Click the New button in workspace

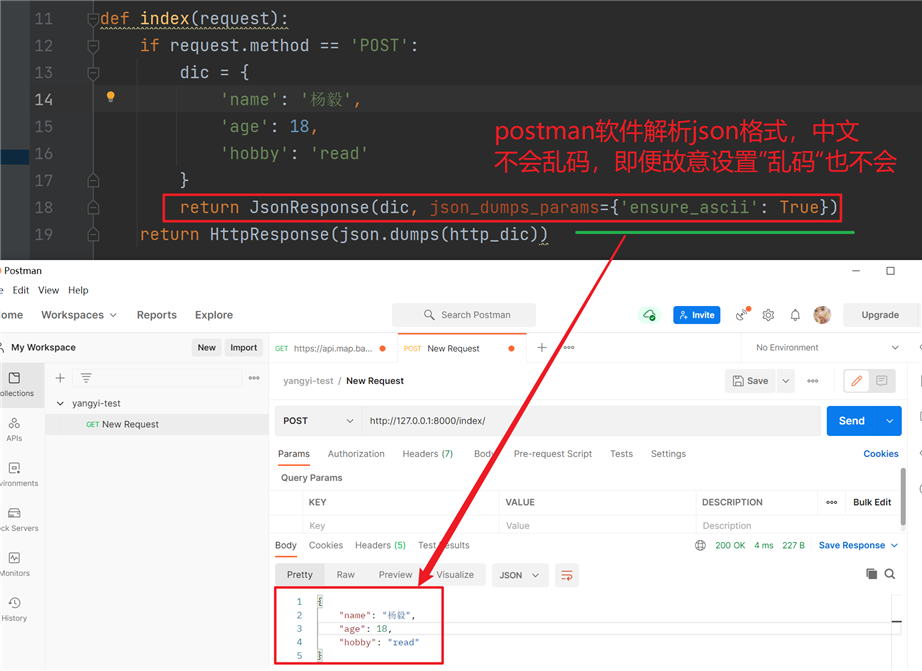206,348
